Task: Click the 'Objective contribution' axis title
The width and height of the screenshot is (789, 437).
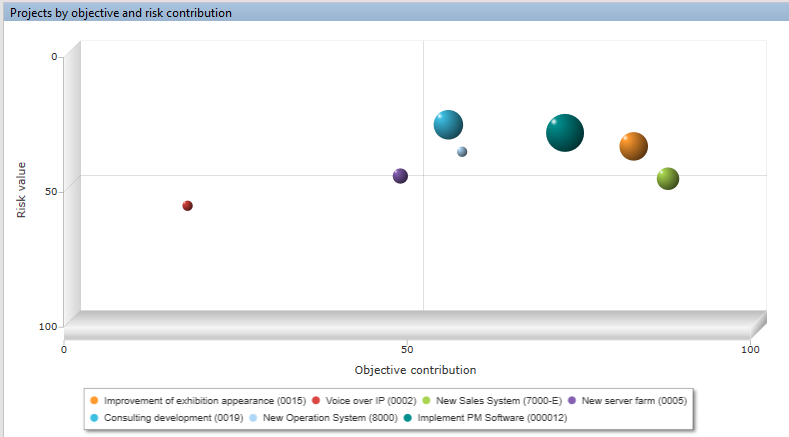Action: pyautogui.click(x=415, y=370)
